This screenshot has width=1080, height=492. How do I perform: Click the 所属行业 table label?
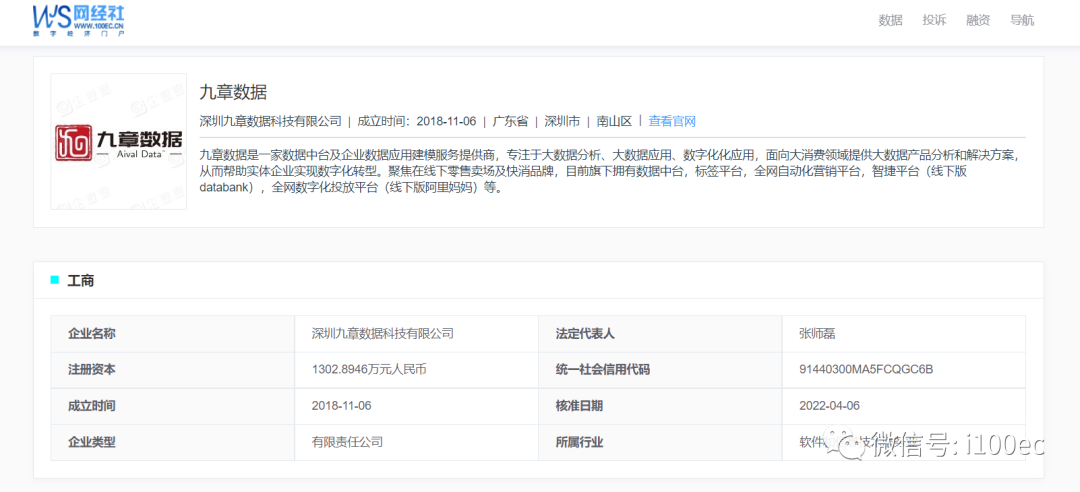[579, 442]
